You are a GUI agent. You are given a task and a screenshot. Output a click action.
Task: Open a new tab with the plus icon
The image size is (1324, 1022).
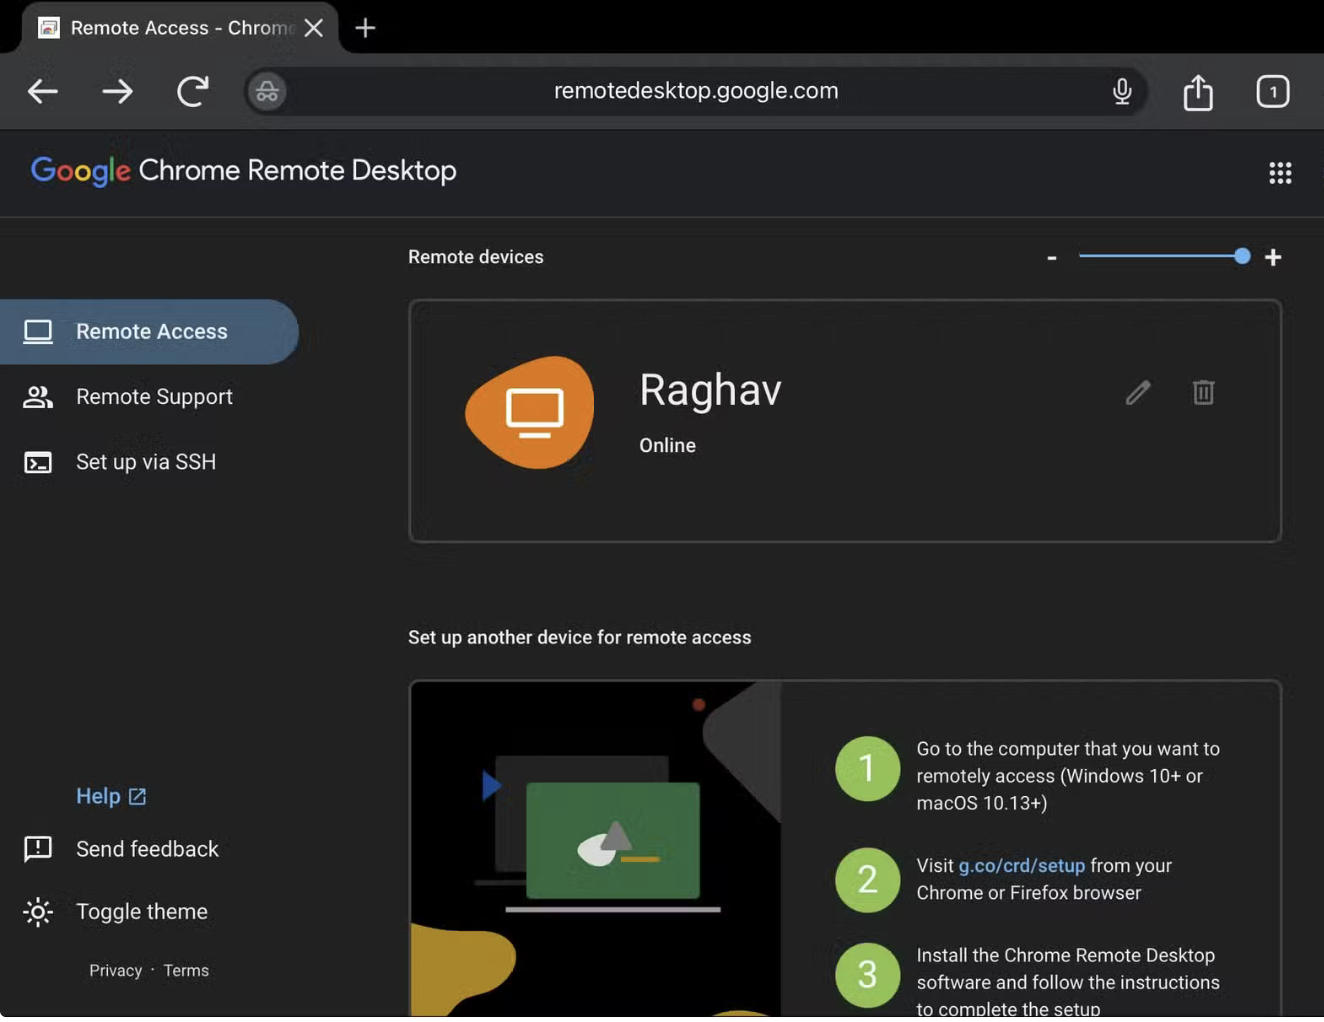(365, 28)
